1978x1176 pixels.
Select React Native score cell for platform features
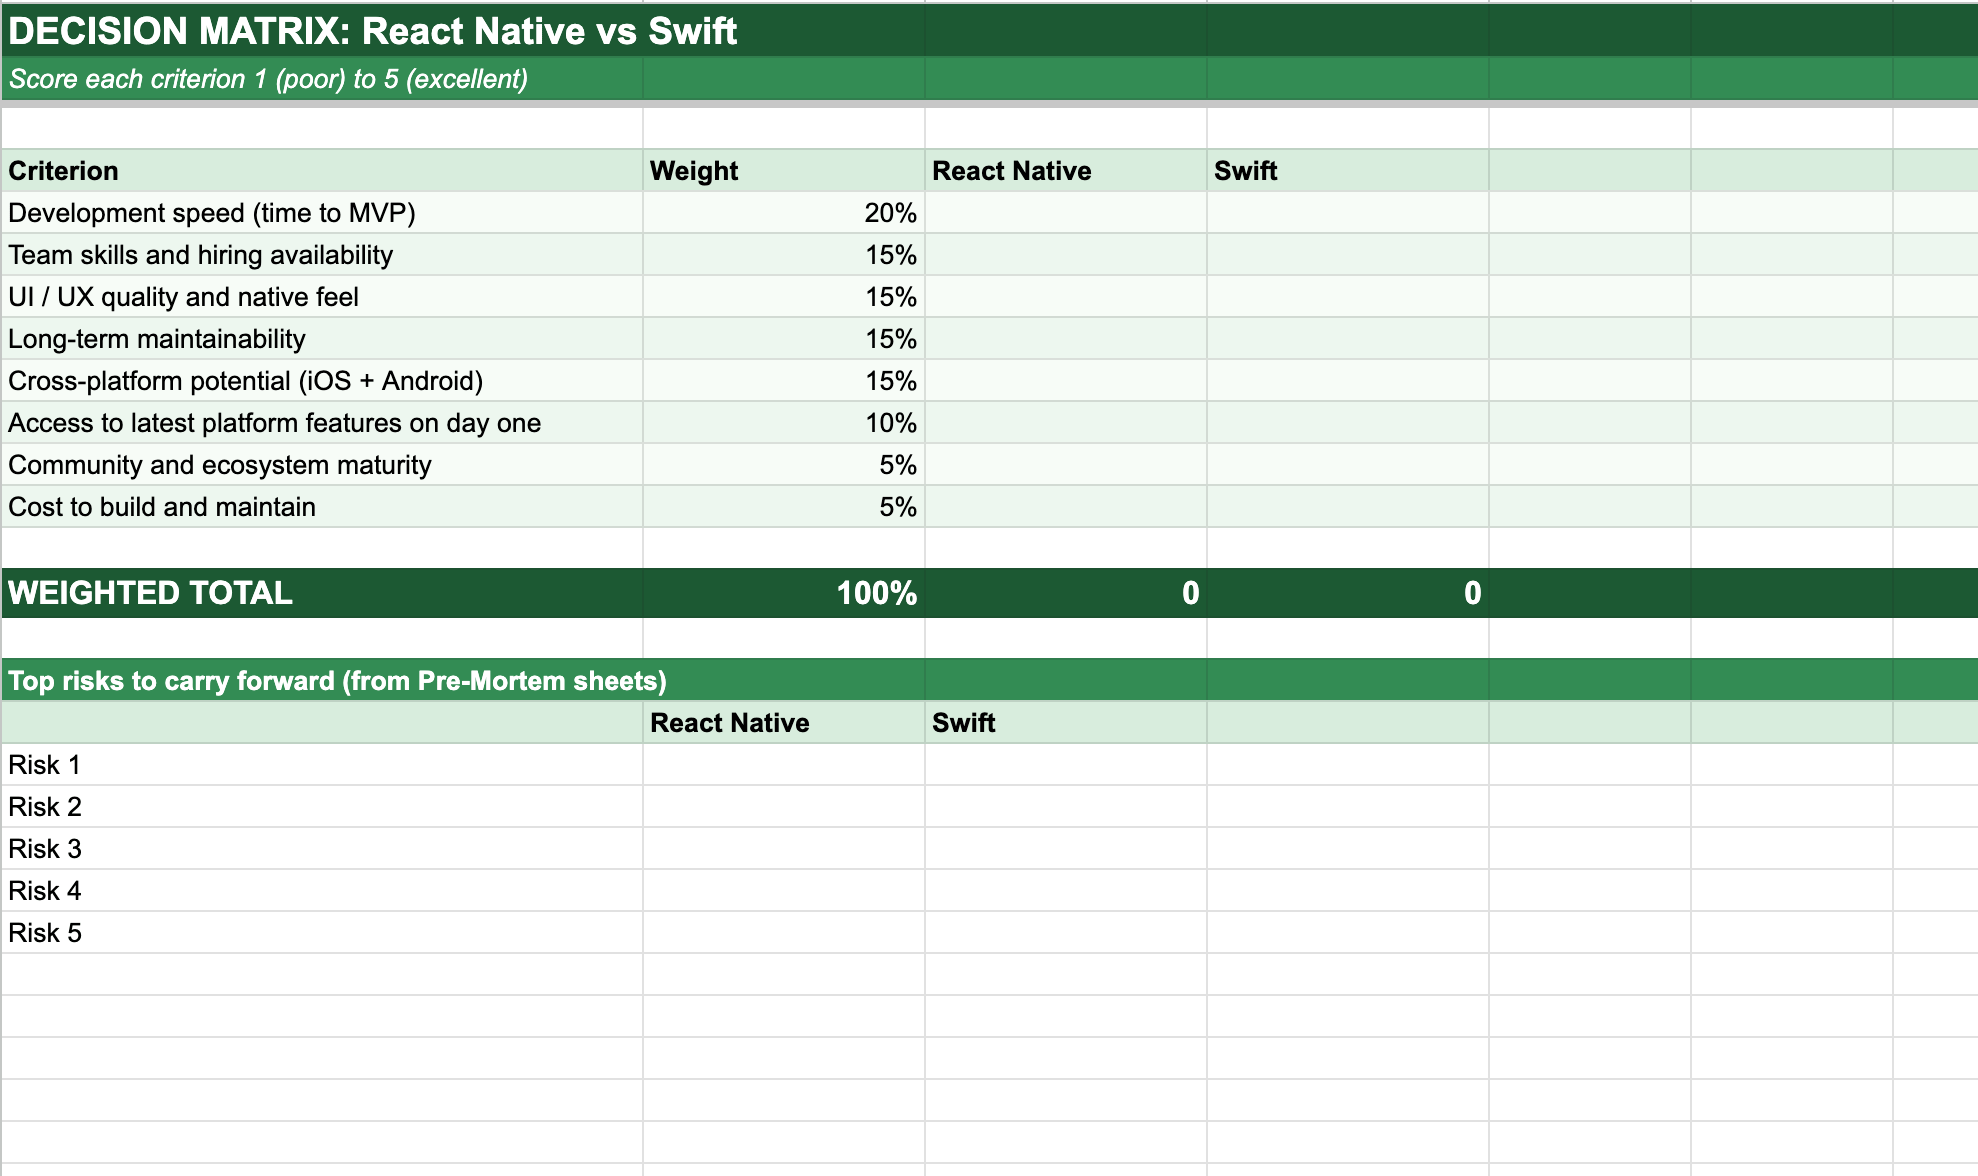click(1066, 423)
